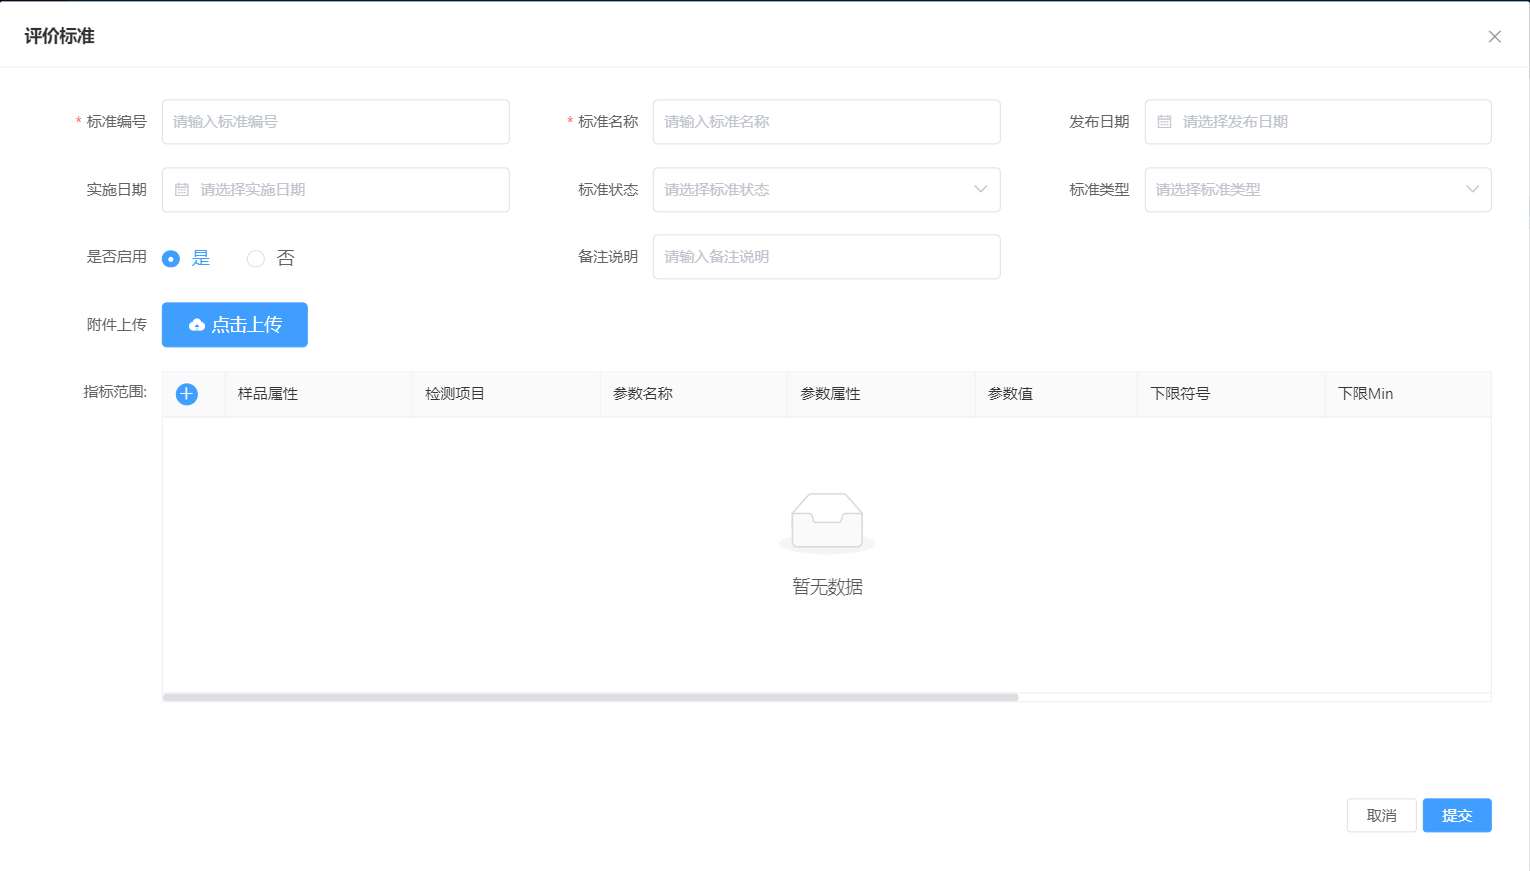This screenshot has width=1530, height=871.
Task: Close the 评价标准 dialog with the X icon
Action: pos(1494,37)
